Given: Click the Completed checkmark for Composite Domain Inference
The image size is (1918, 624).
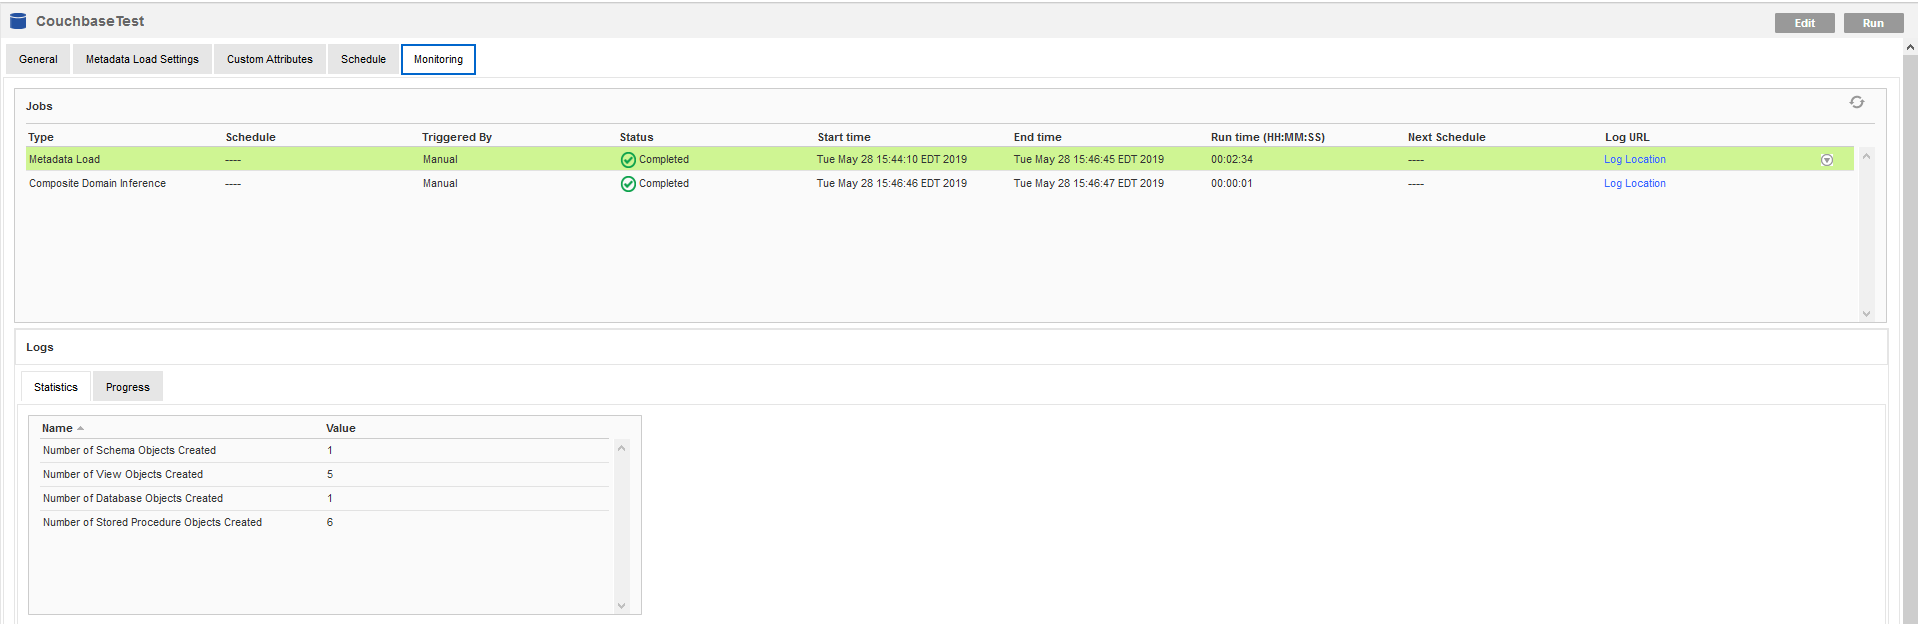Looking at the screenshot, I should point(628,184).
